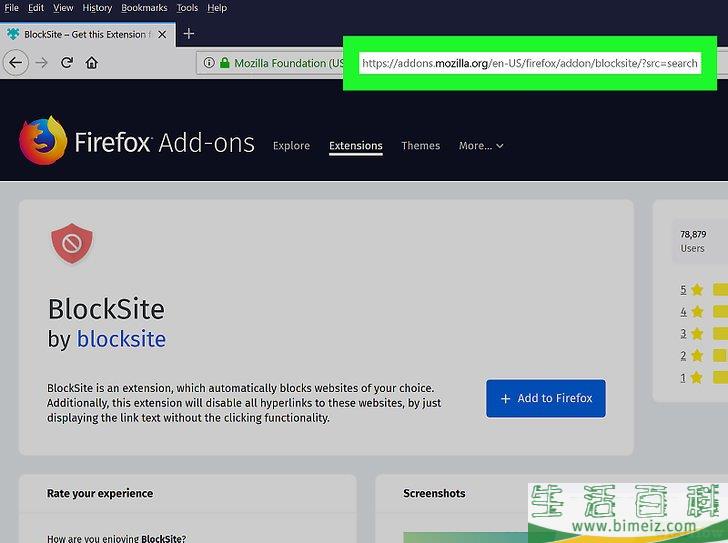Close the BlockSite tab

(x=162, y=34)
